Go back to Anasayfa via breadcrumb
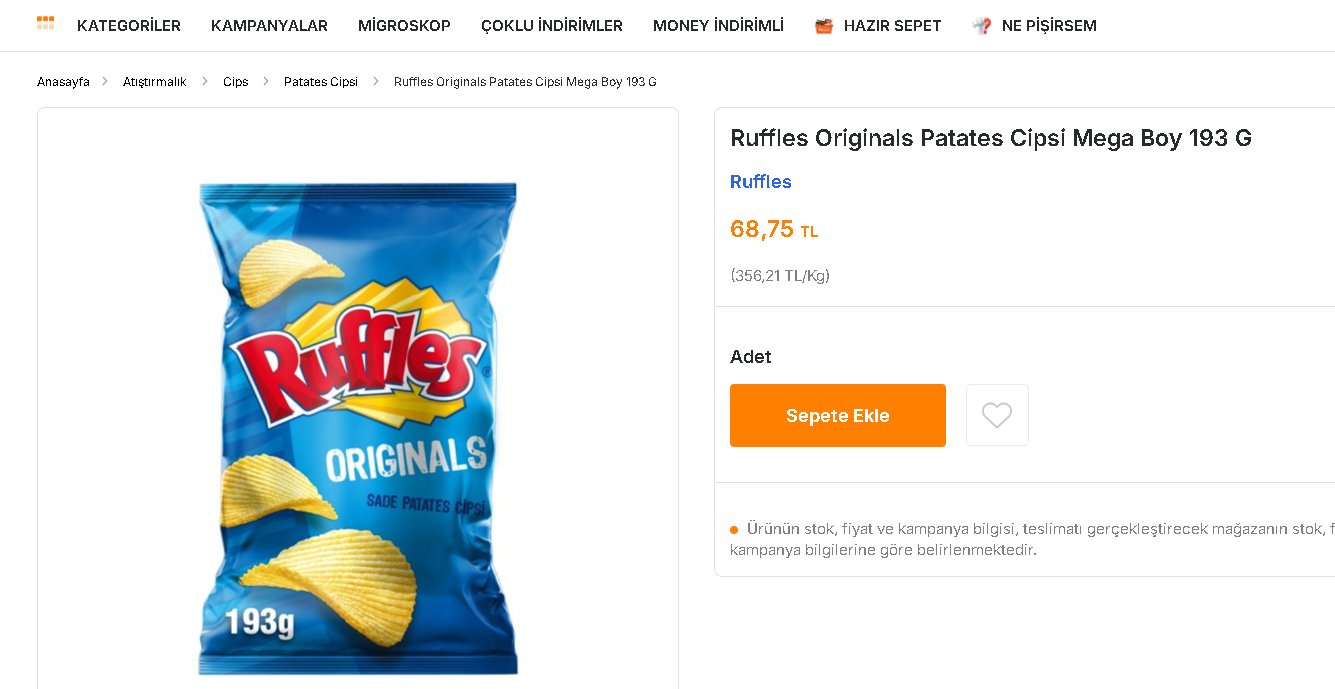This screenshot has height=689, width=1335. click(63, 82)
